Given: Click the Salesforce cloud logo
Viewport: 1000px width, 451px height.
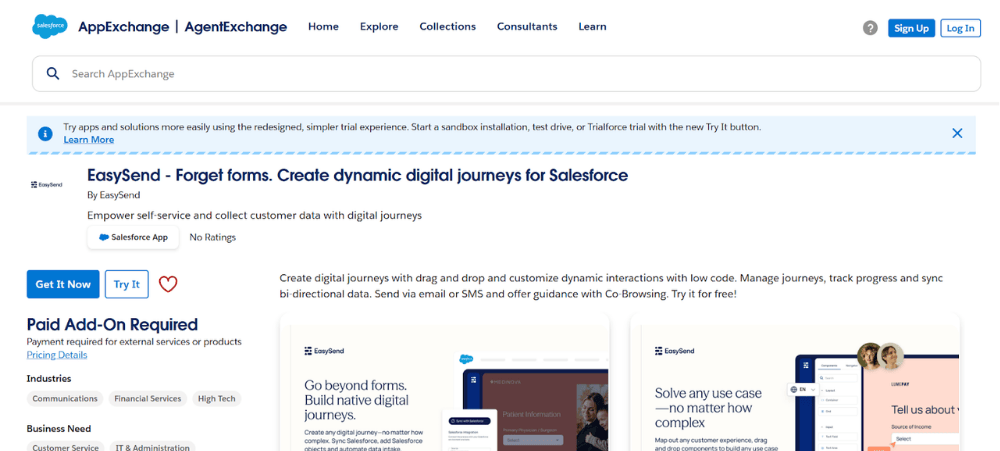Looking at the screenshot, I should pyautogui.click(x=49, y=26).
